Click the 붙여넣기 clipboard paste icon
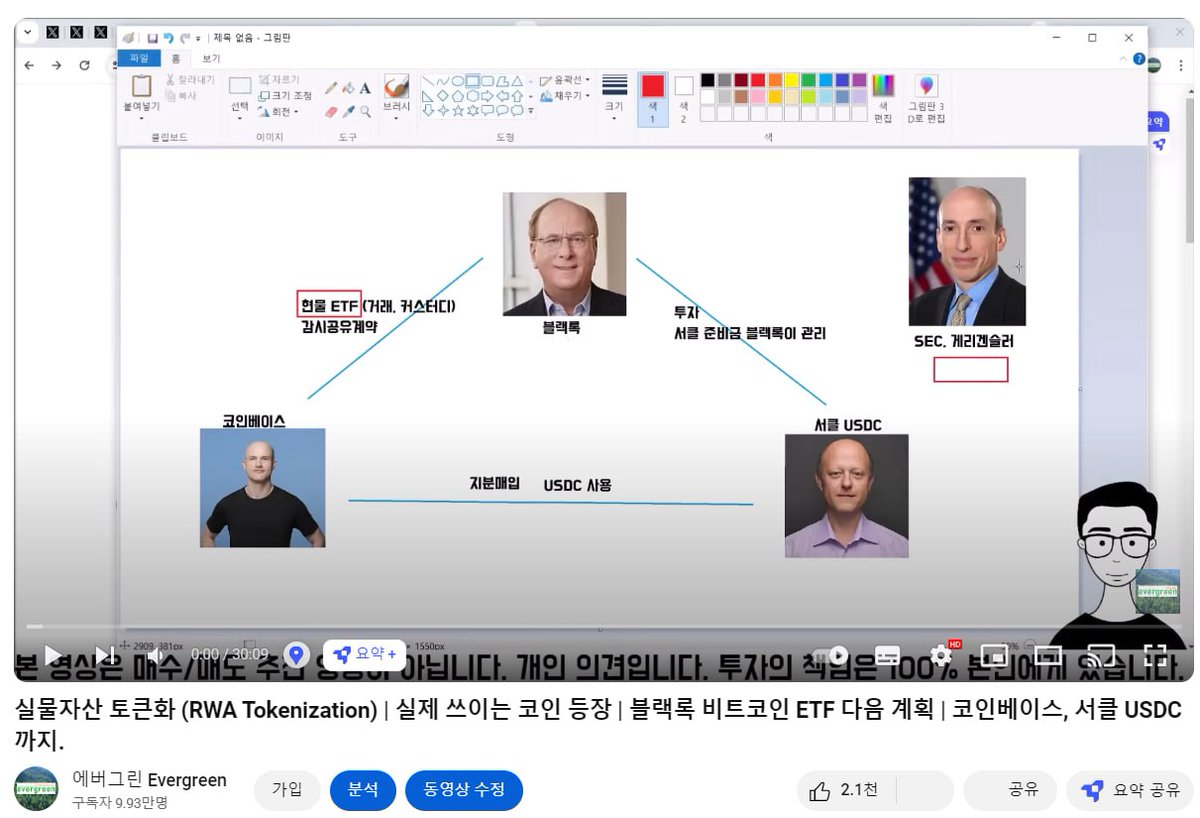Image resolution: width=1200 pixels, height=818 pixels. pos(142,86)
